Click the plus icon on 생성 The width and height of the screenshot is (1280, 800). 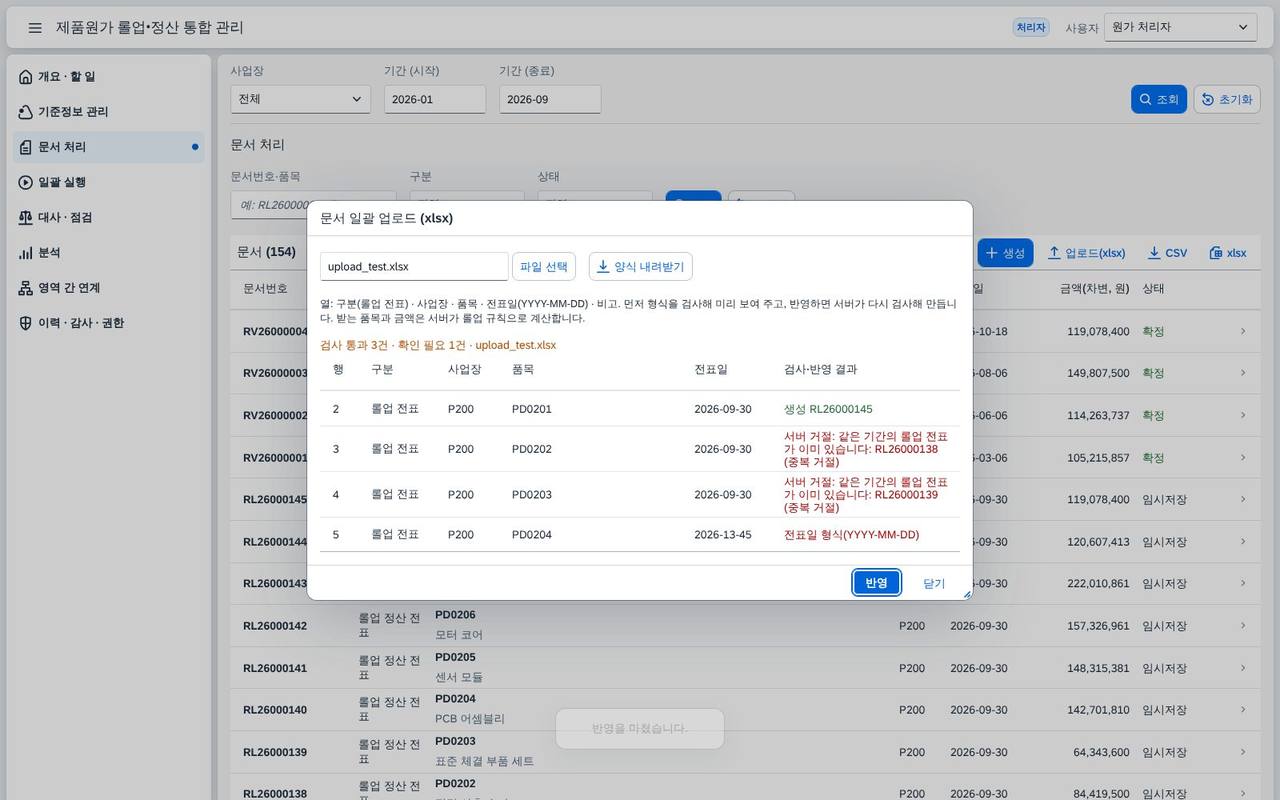[992, 253]
